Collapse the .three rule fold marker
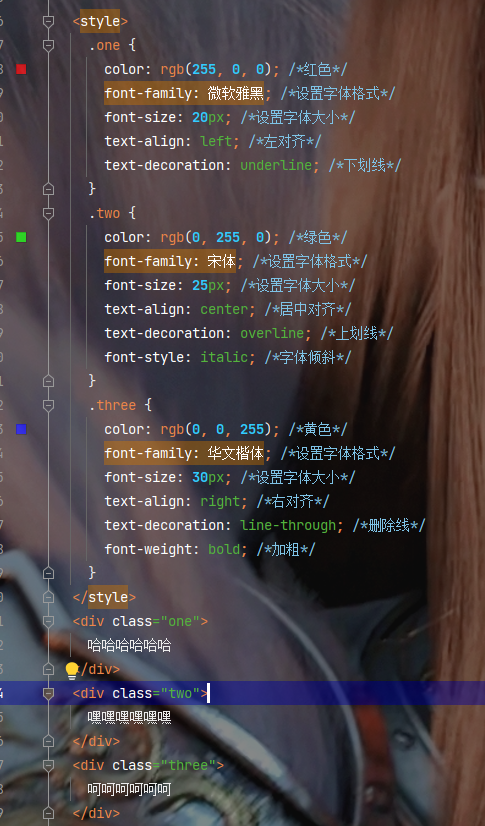This screenshot has height=826, width=485. click(48, 405)
